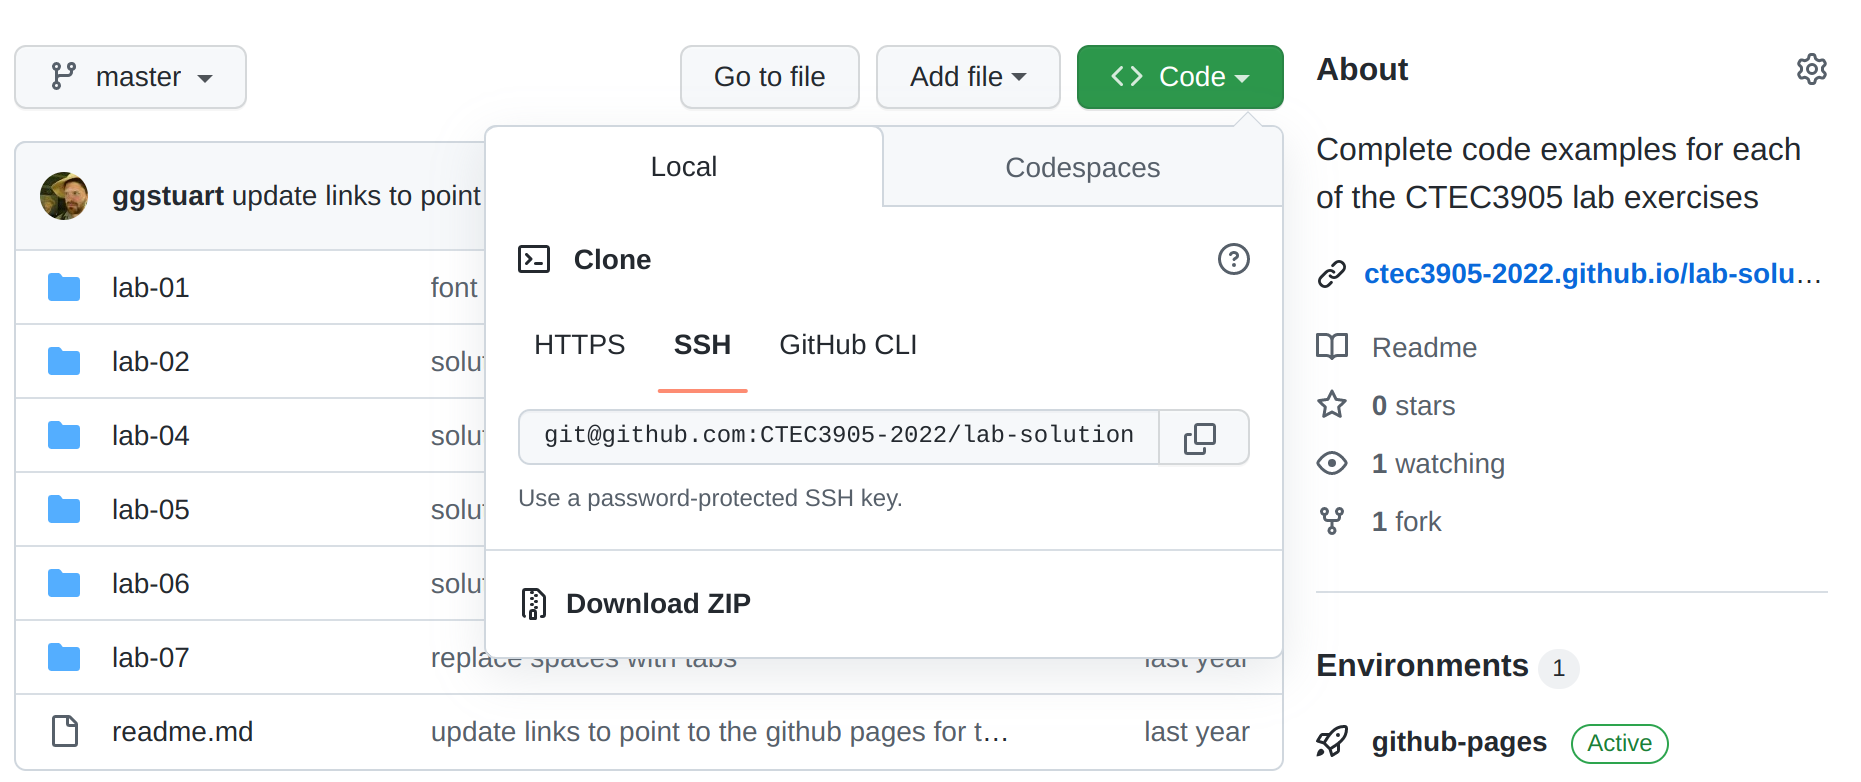1861x782 pixels.
Task: View the 0 stars link
Action: pos(1413,406)
